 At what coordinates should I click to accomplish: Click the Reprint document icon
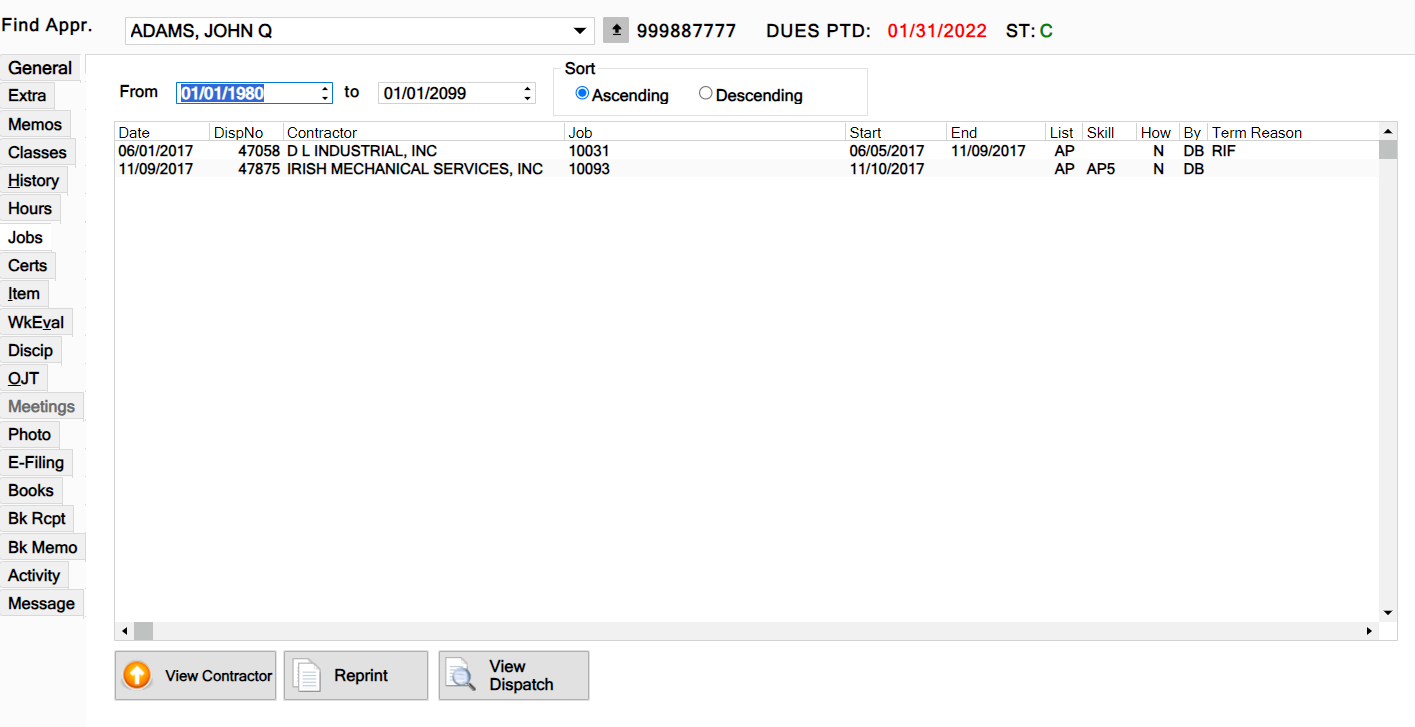[307, 676]
